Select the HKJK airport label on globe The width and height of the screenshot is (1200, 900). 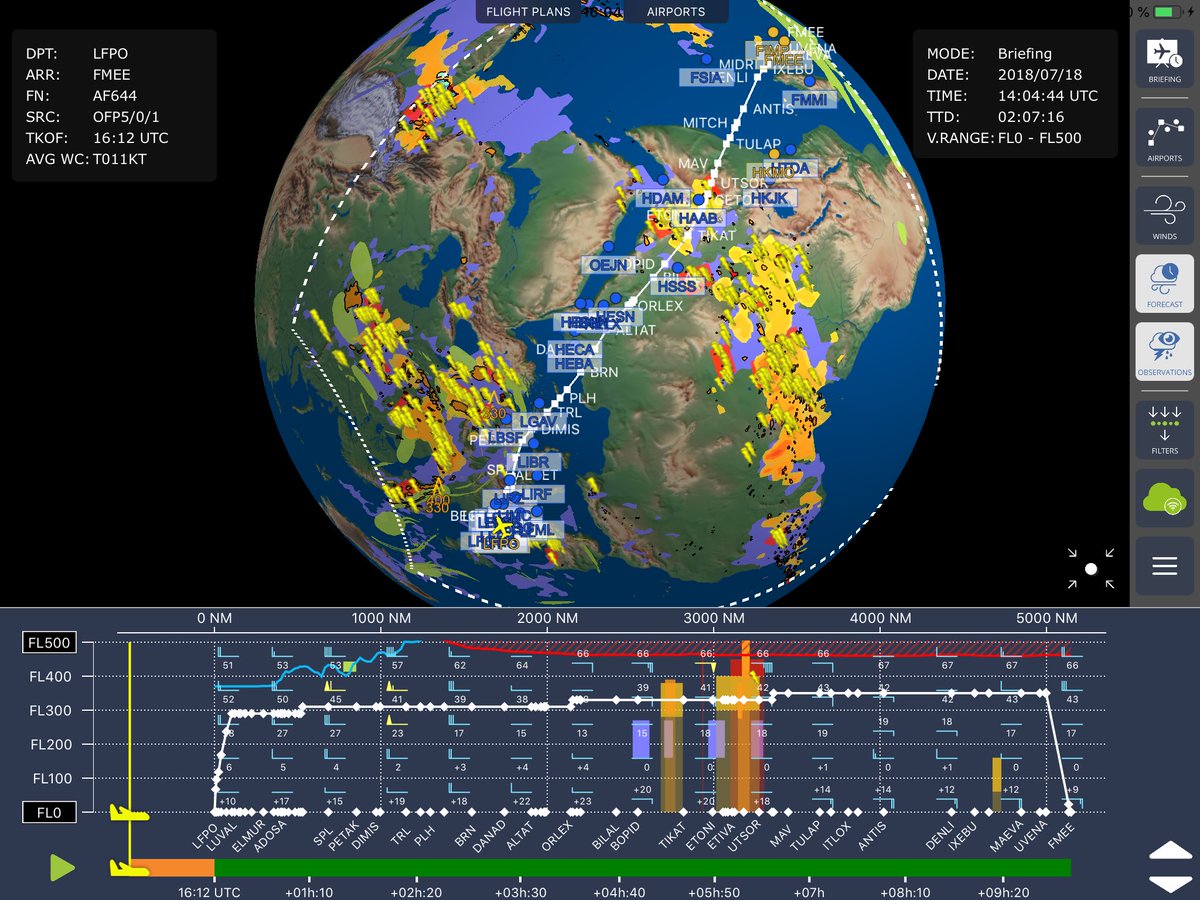[770, 198]
